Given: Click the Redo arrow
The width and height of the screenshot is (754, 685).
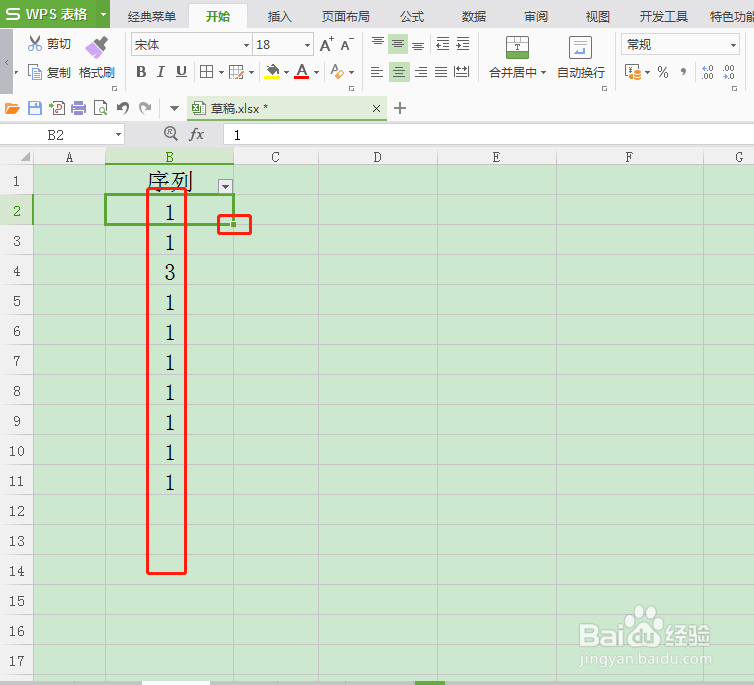Looking at the screenshot, I should [145, 108].
